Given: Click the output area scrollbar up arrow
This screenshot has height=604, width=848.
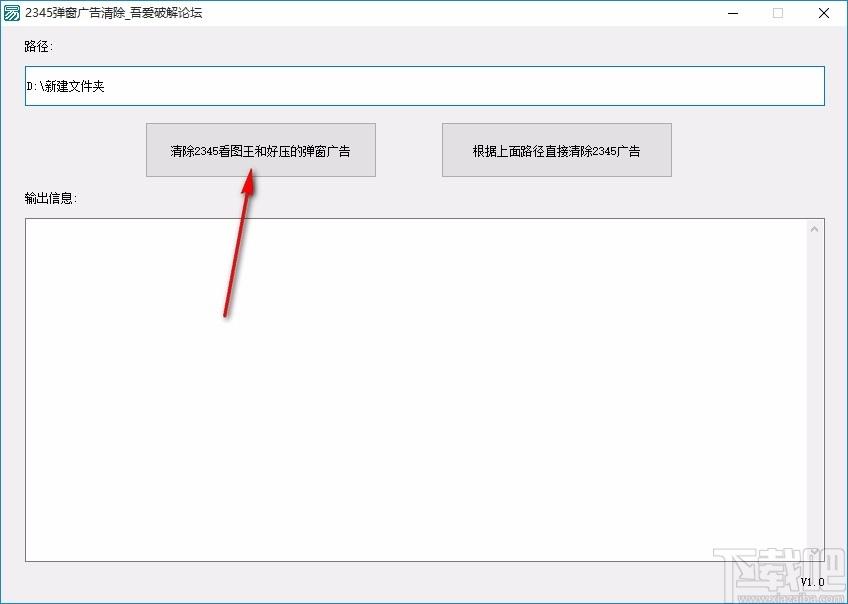Looking at the screenshot, I should (814, 229).
